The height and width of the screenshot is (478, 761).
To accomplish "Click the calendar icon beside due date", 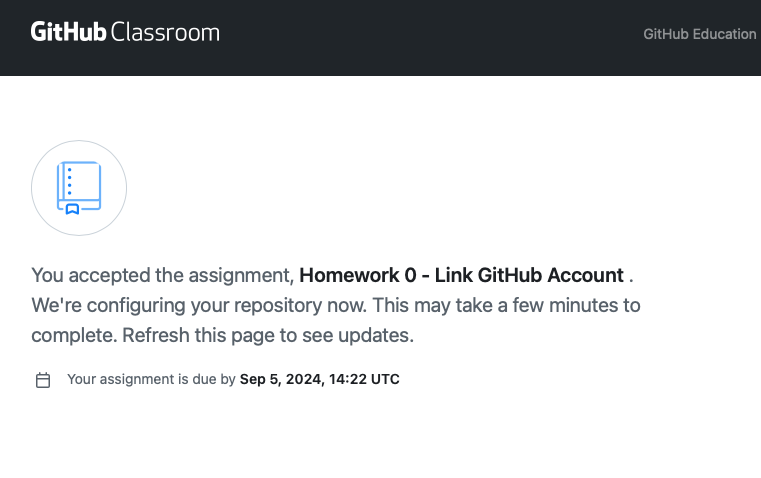I will (x=43, y=380).
